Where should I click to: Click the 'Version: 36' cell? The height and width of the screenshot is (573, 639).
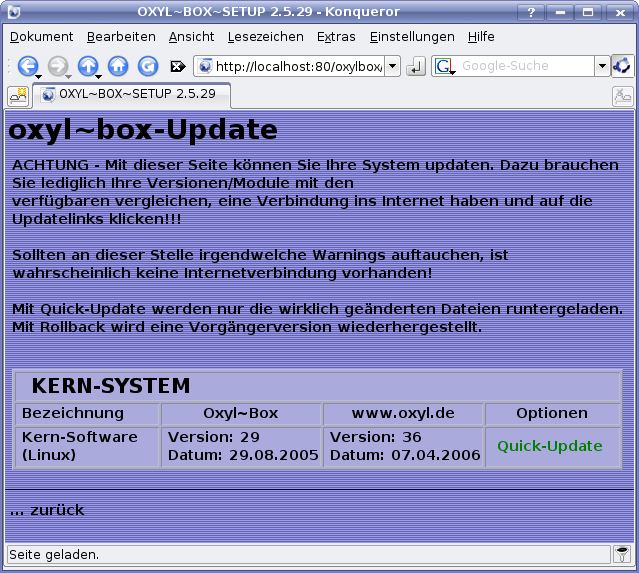[403, 446]
